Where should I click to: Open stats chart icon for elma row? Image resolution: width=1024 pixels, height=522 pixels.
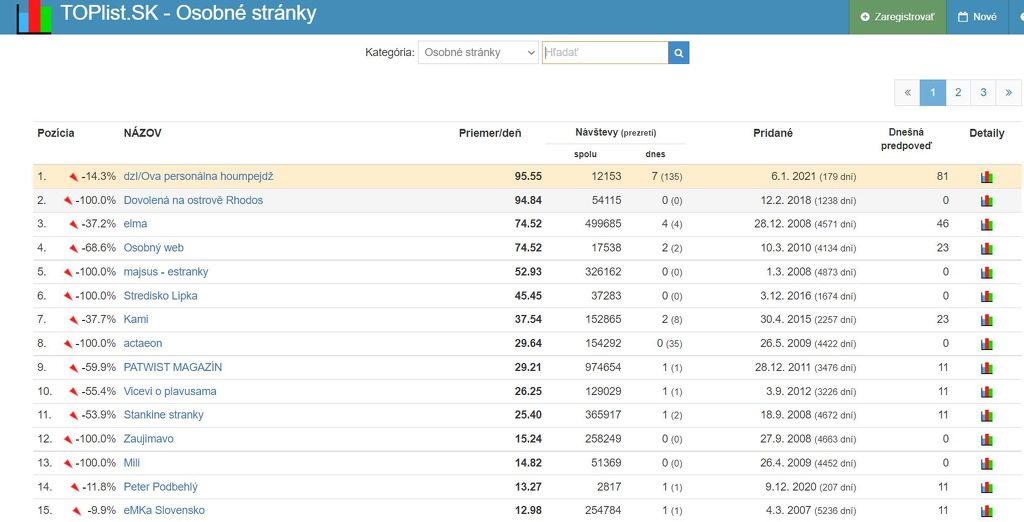[986, 224]
